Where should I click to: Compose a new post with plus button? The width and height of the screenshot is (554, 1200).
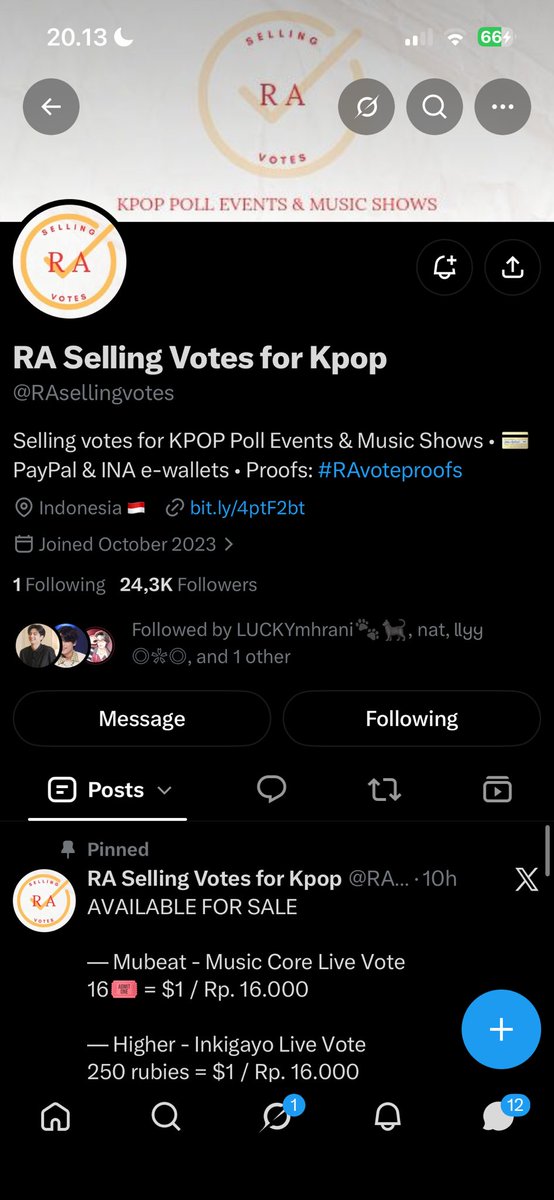501,1029
